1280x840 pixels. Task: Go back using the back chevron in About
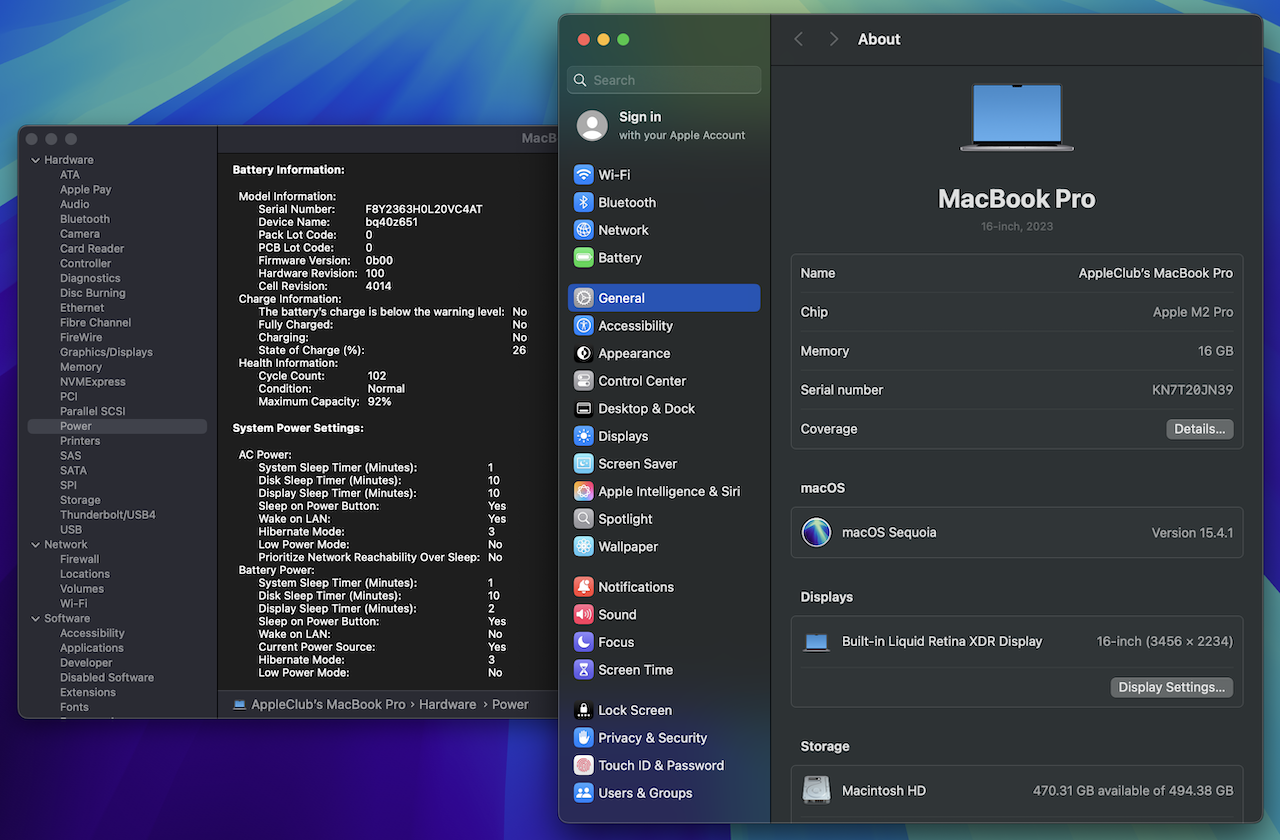point(799,39)
